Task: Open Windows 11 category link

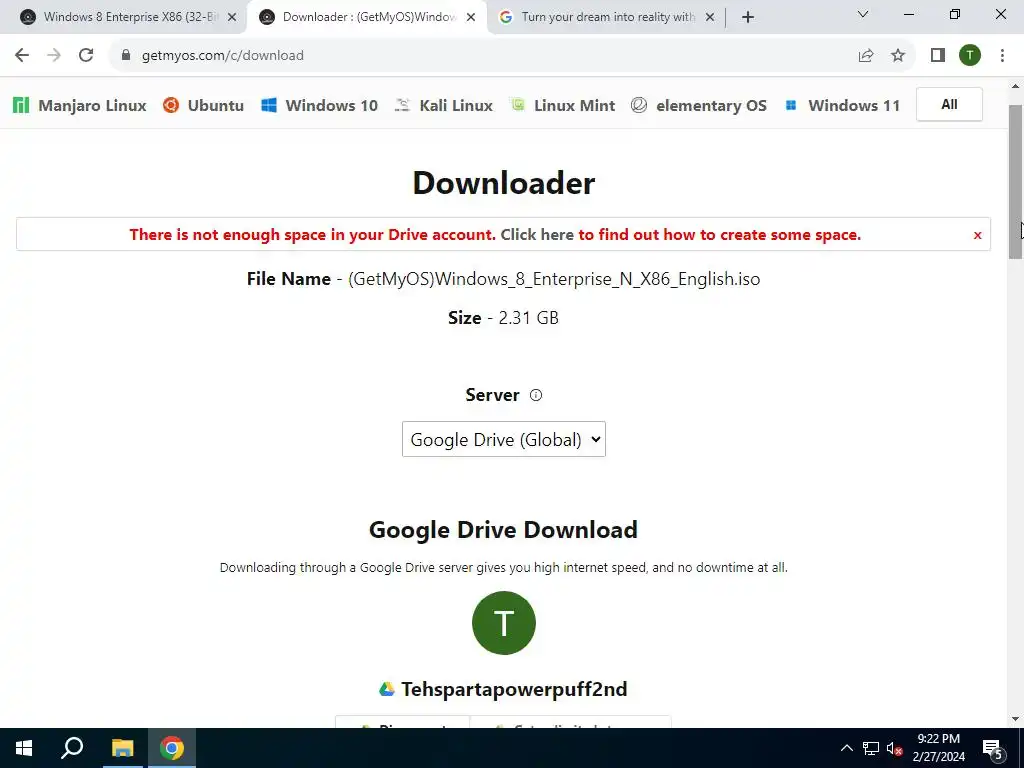Action: coord(842,105)
